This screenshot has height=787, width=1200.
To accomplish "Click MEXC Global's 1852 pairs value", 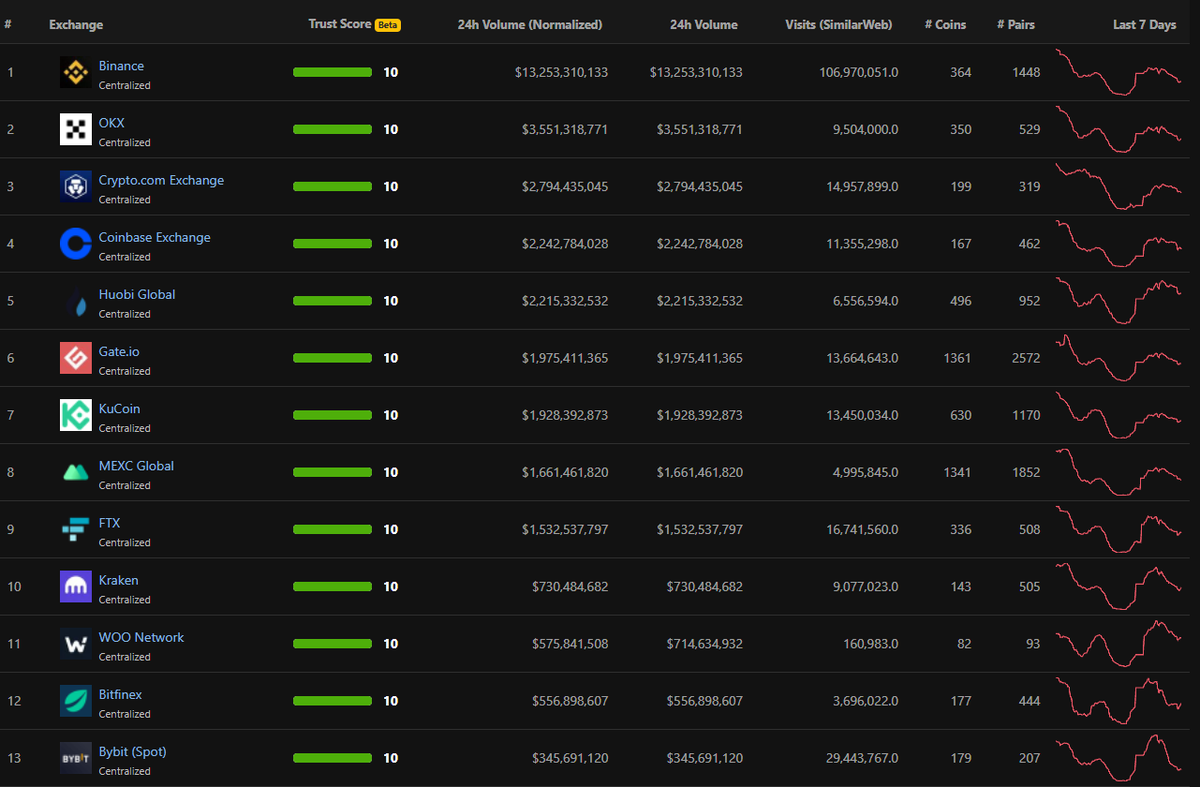I will pyautogui.click(x=1025, y=472).
